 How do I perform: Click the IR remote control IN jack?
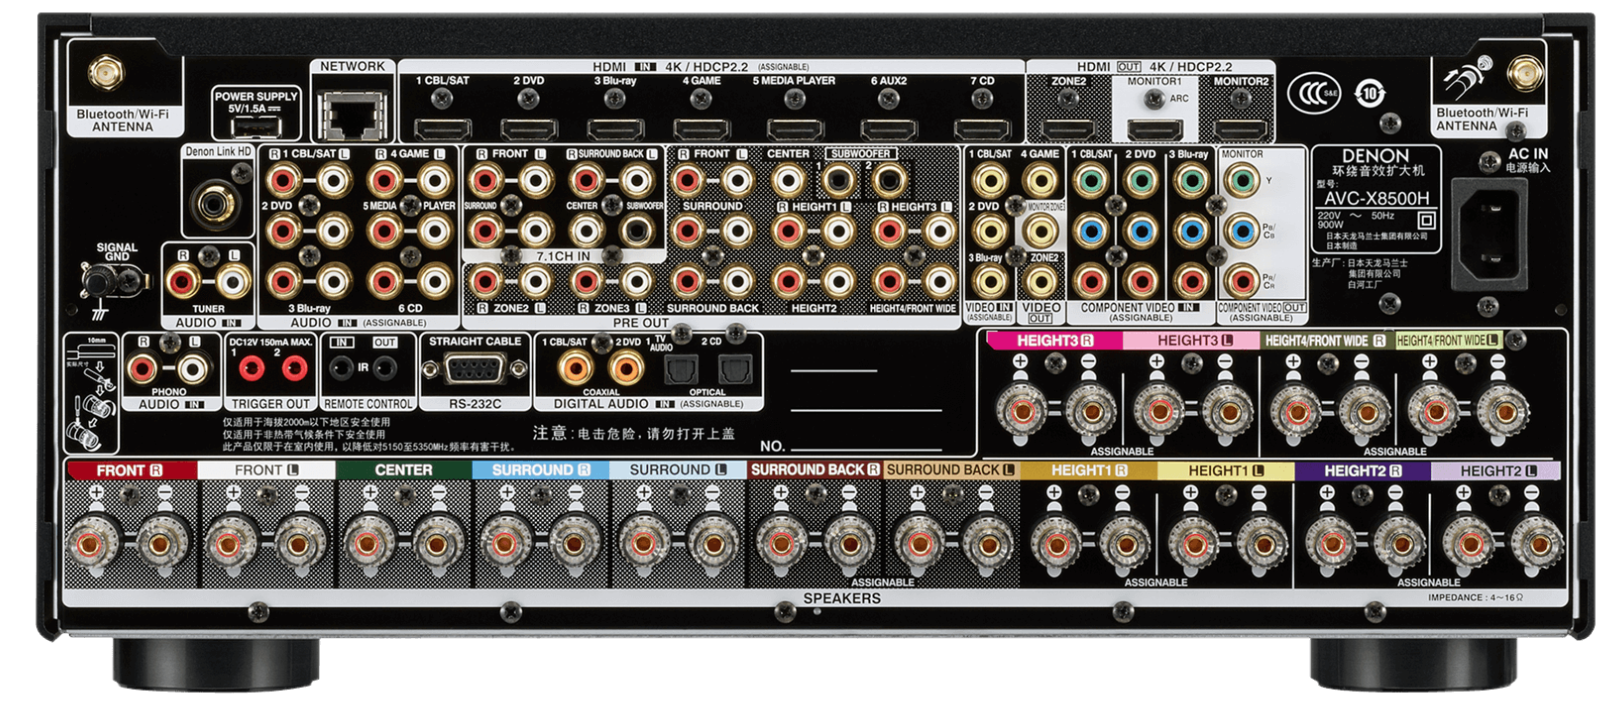(342, 368)
